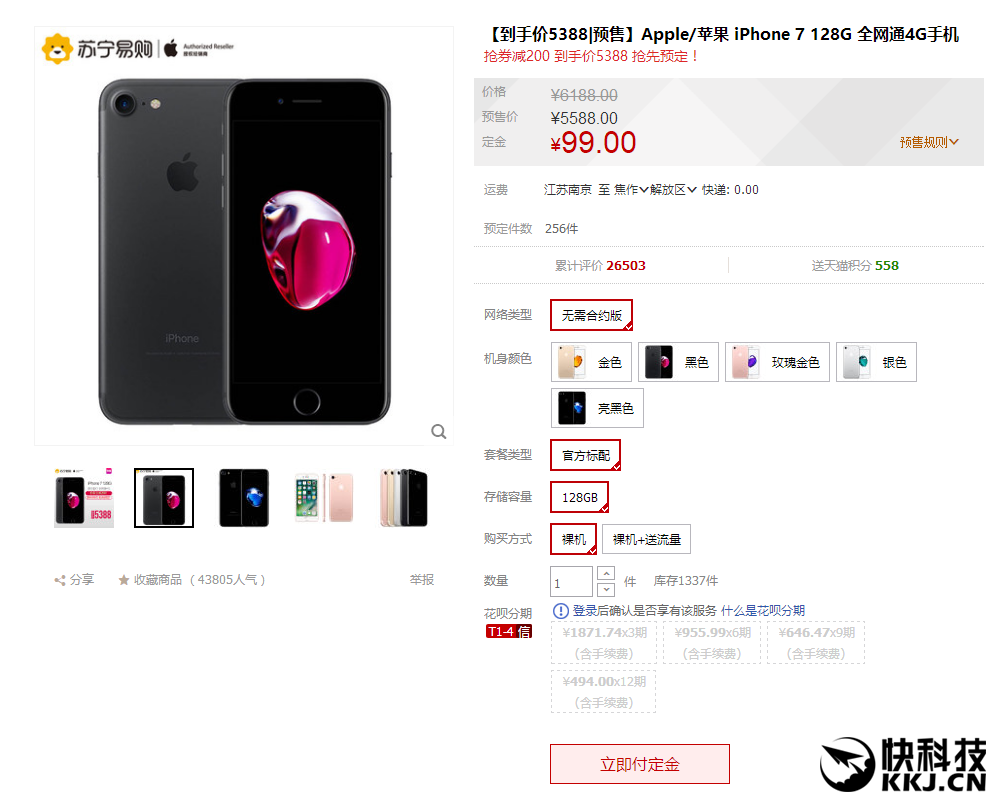
Task: Choose the ¥494.00x12期 installment plan
Action: [x=603, y=692]
